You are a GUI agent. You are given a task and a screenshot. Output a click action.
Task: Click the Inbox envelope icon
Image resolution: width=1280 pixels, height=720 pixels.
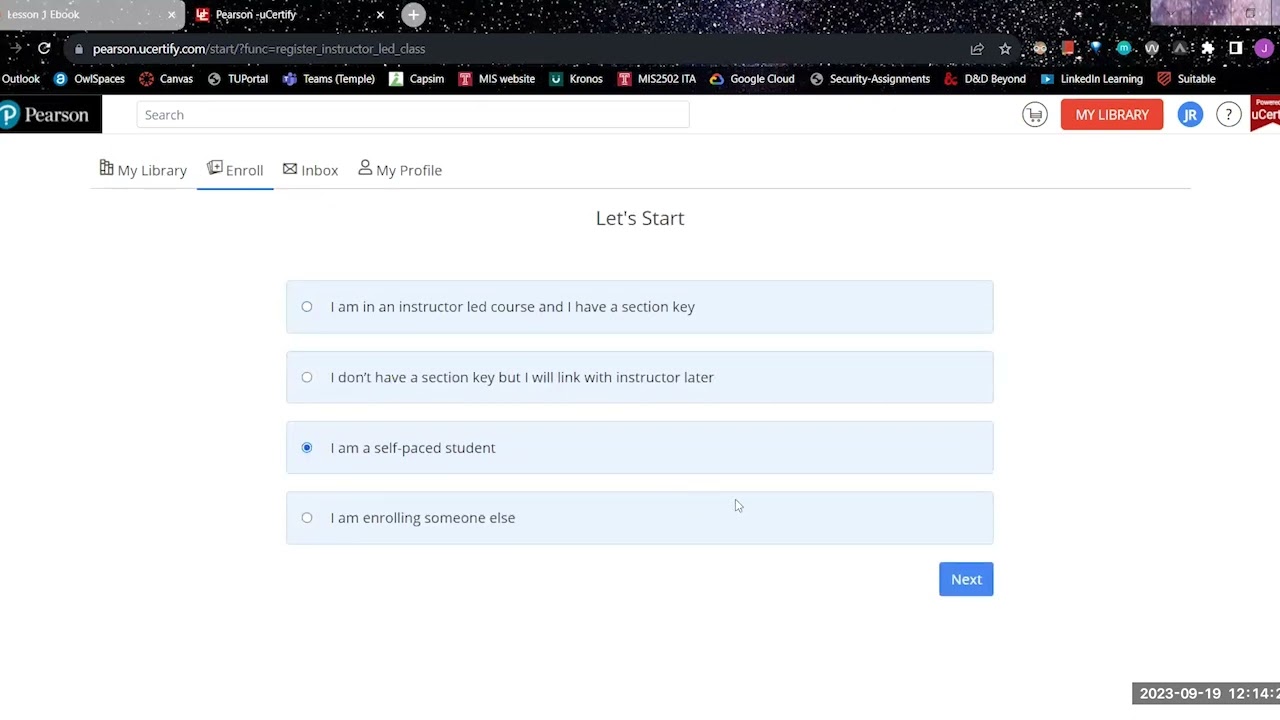(290, 169)
